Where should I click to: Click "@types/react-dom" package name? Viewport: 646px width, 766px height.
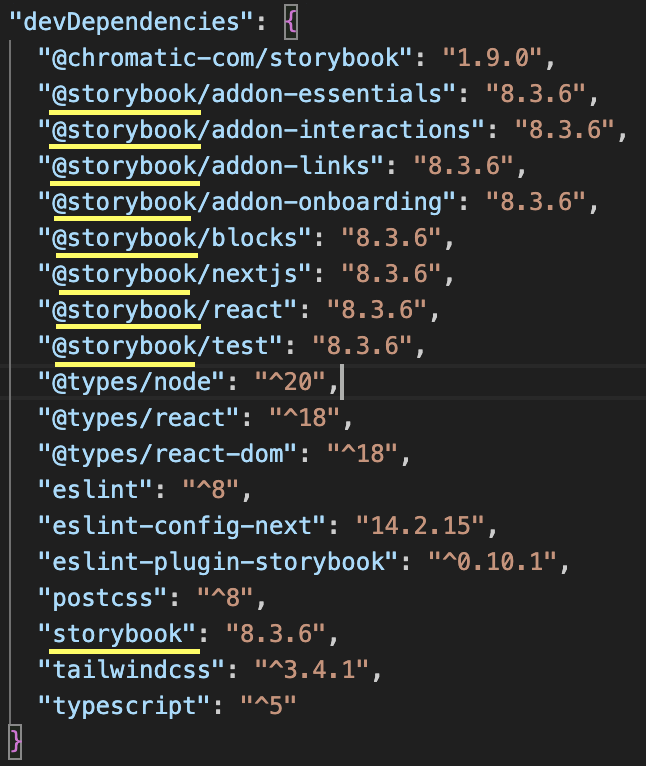(x=167, y=454)
